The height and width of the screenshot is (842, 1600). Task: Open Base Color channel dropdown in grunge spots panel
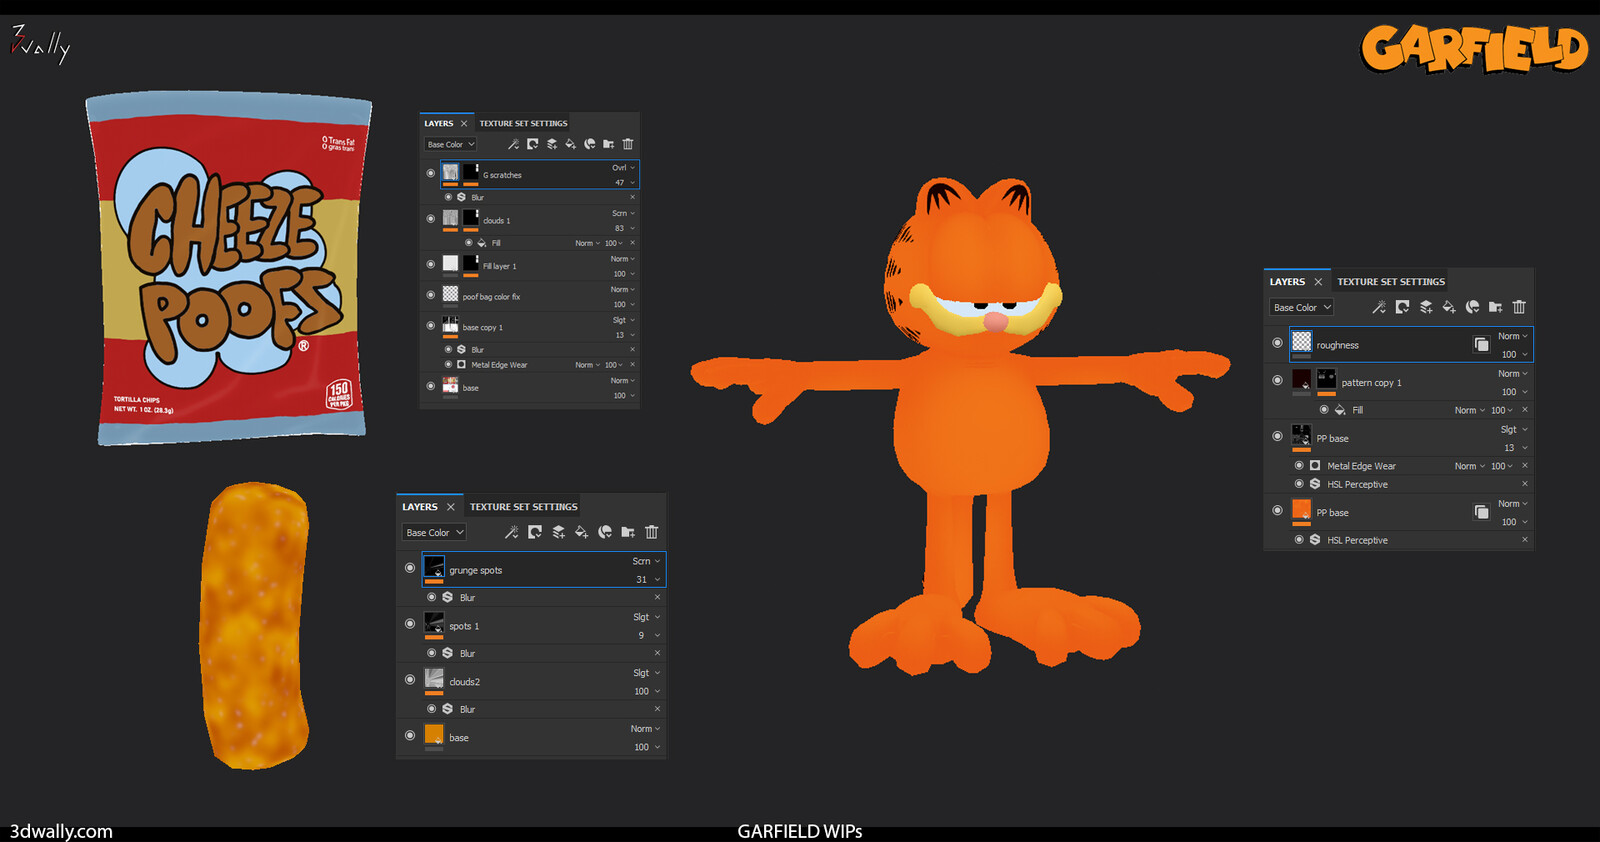tap(434, 532)
